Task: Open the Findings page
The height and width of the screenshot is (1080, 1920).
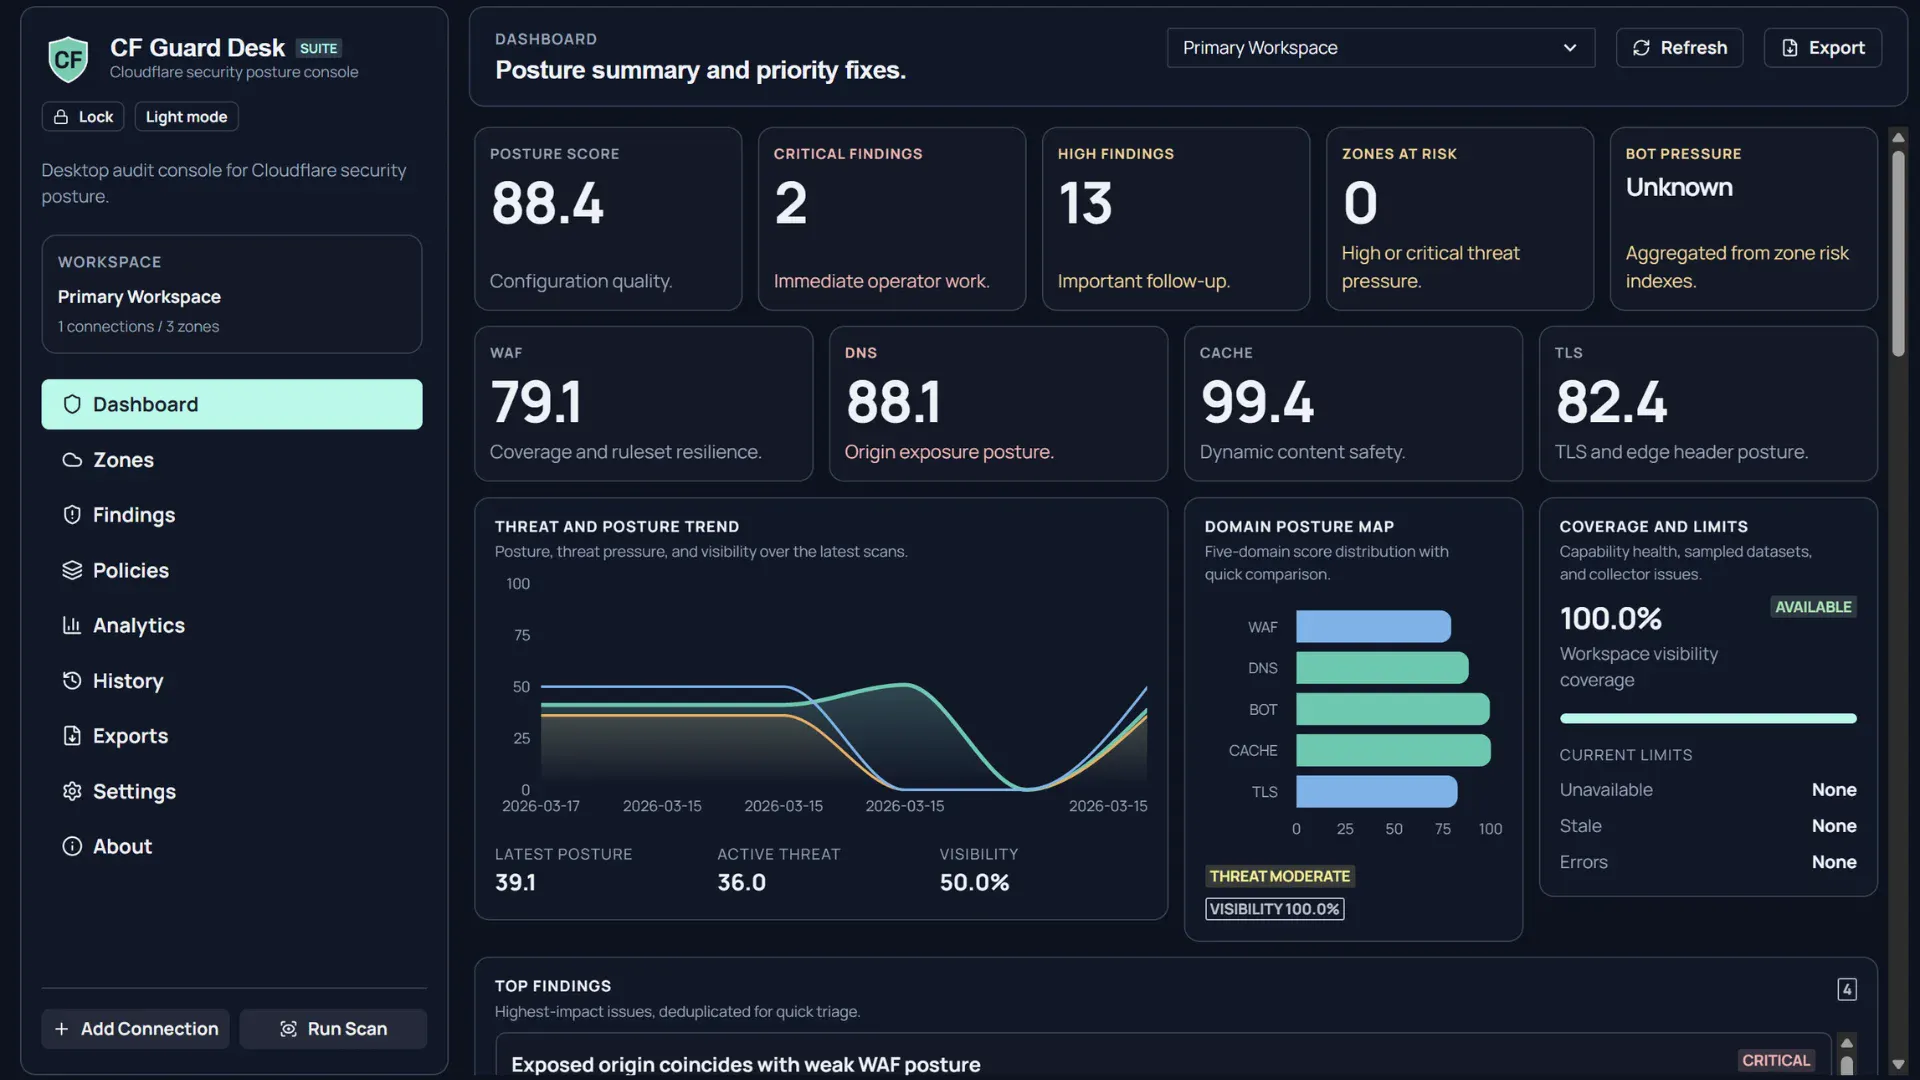Action: 232,515
